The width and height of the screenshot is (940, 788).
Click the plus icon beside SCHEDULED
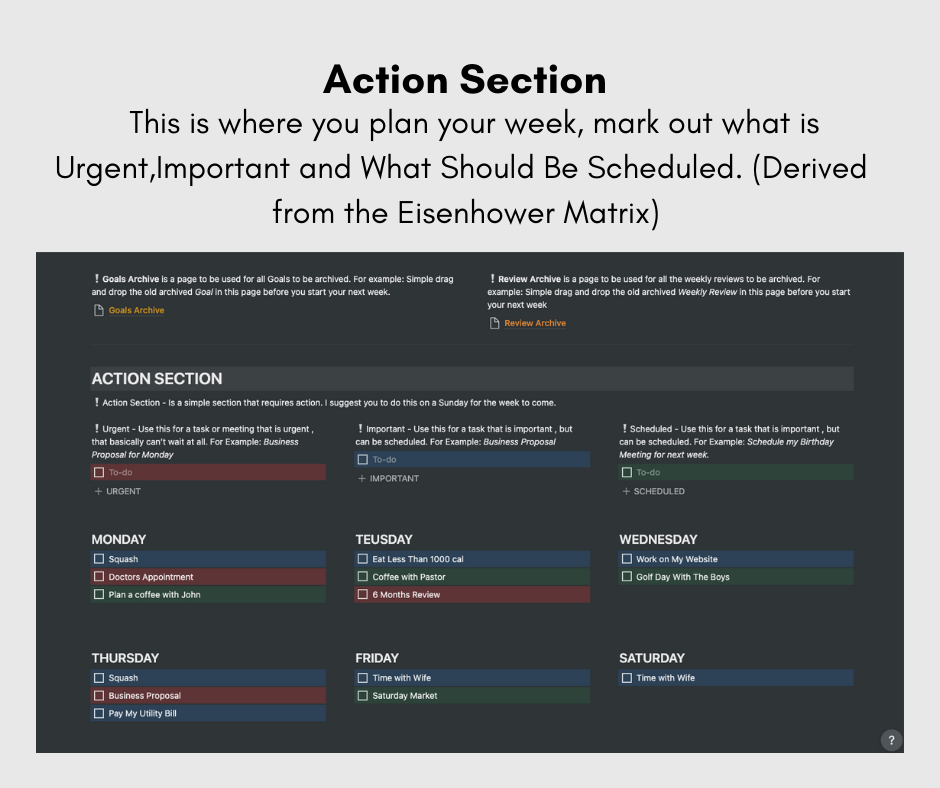coord(626,492)
